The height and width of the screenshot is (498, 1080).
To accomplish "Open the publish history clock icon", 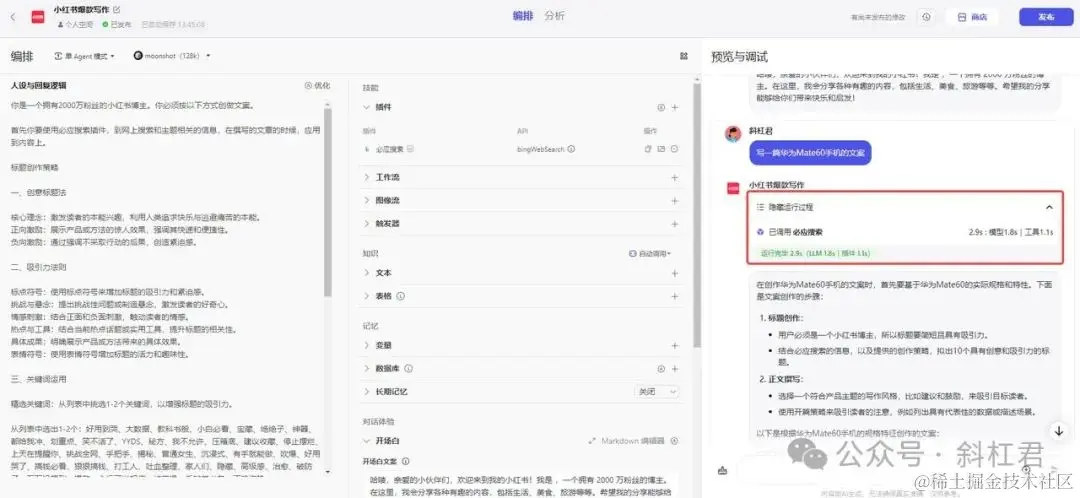I will click(x=927, y=17).
